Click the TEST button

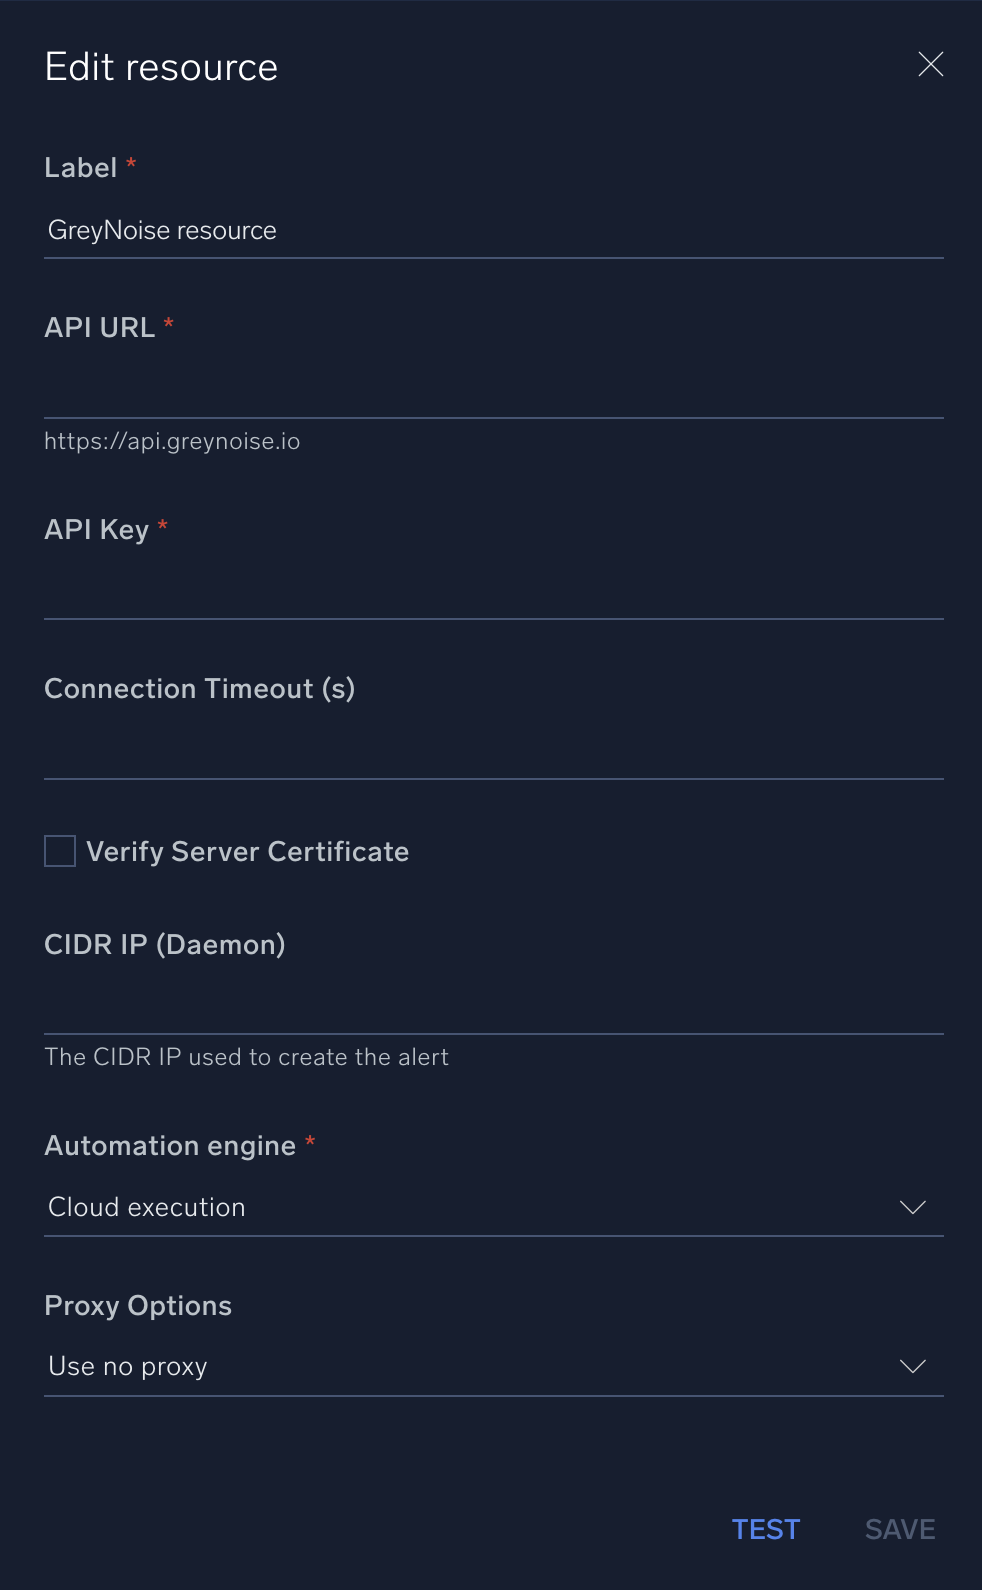point(765,1529)
